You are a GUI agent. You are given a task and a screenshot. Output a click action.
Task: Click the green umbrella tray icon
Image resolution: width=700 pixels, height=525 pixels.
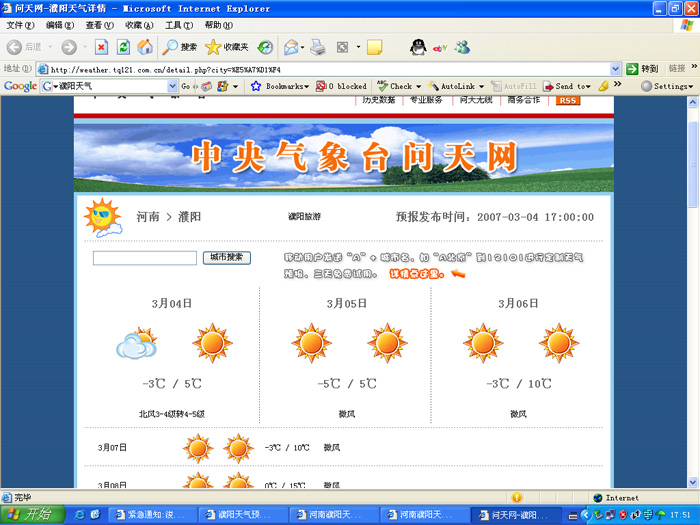tap(660, 515)
